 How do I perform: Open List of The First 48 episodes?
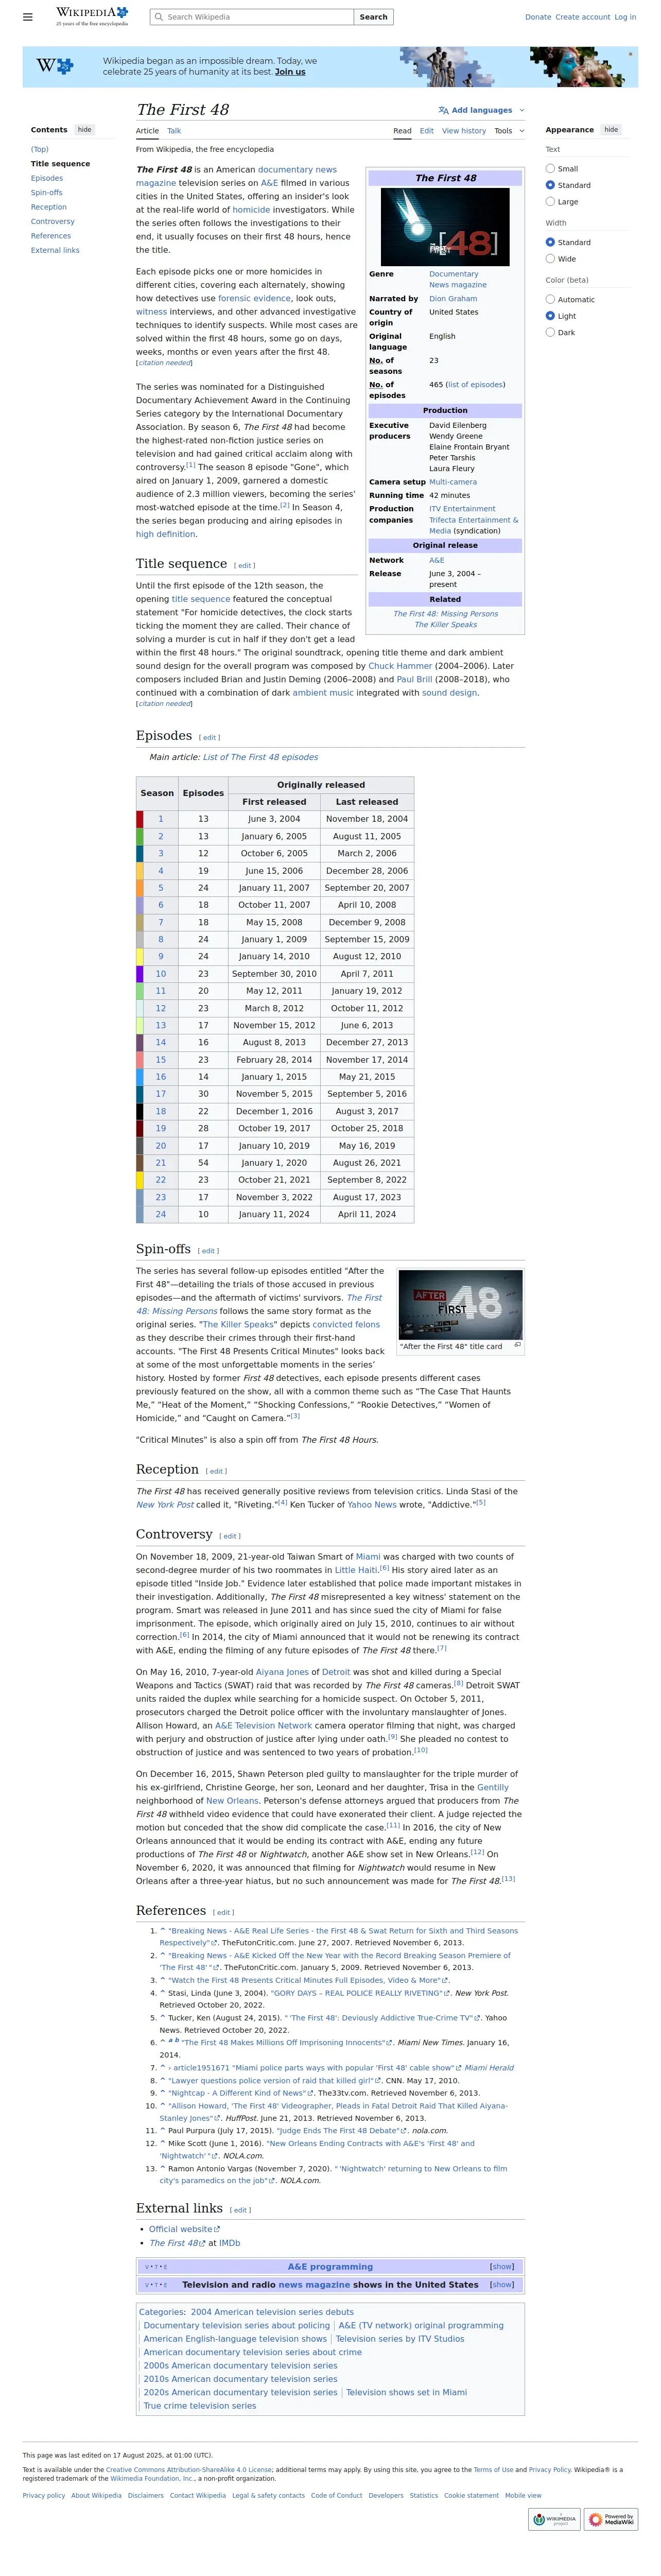tap(260, 757)
